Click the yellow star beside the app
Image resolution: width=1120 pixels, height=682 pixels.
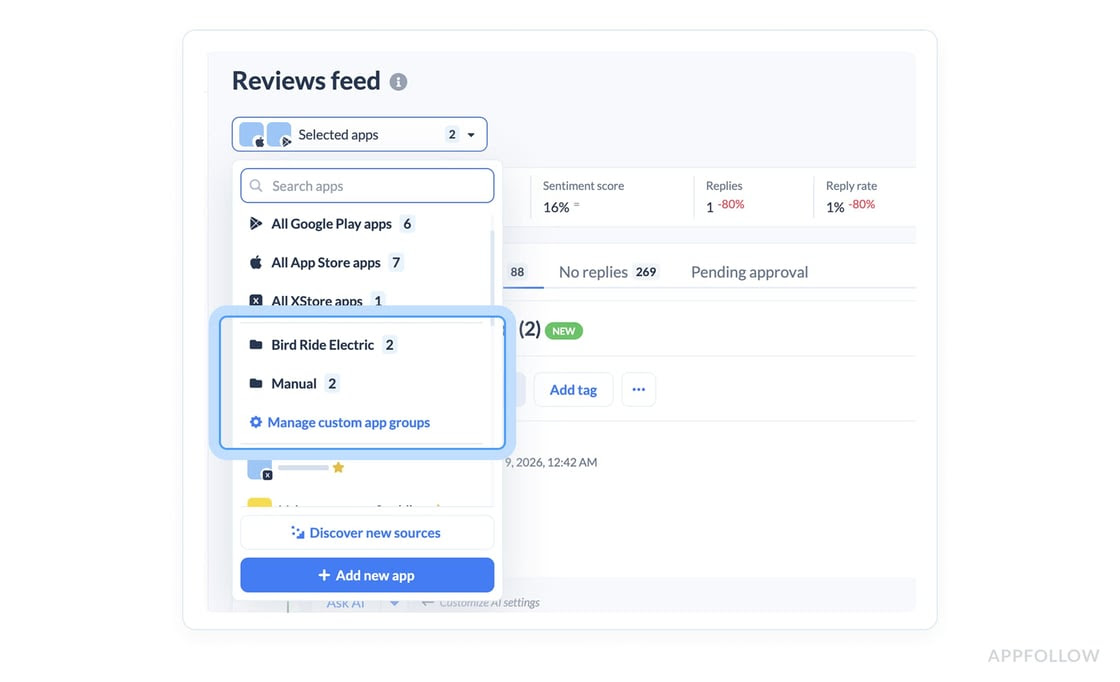pyautogui.click(x=338, y=467)
